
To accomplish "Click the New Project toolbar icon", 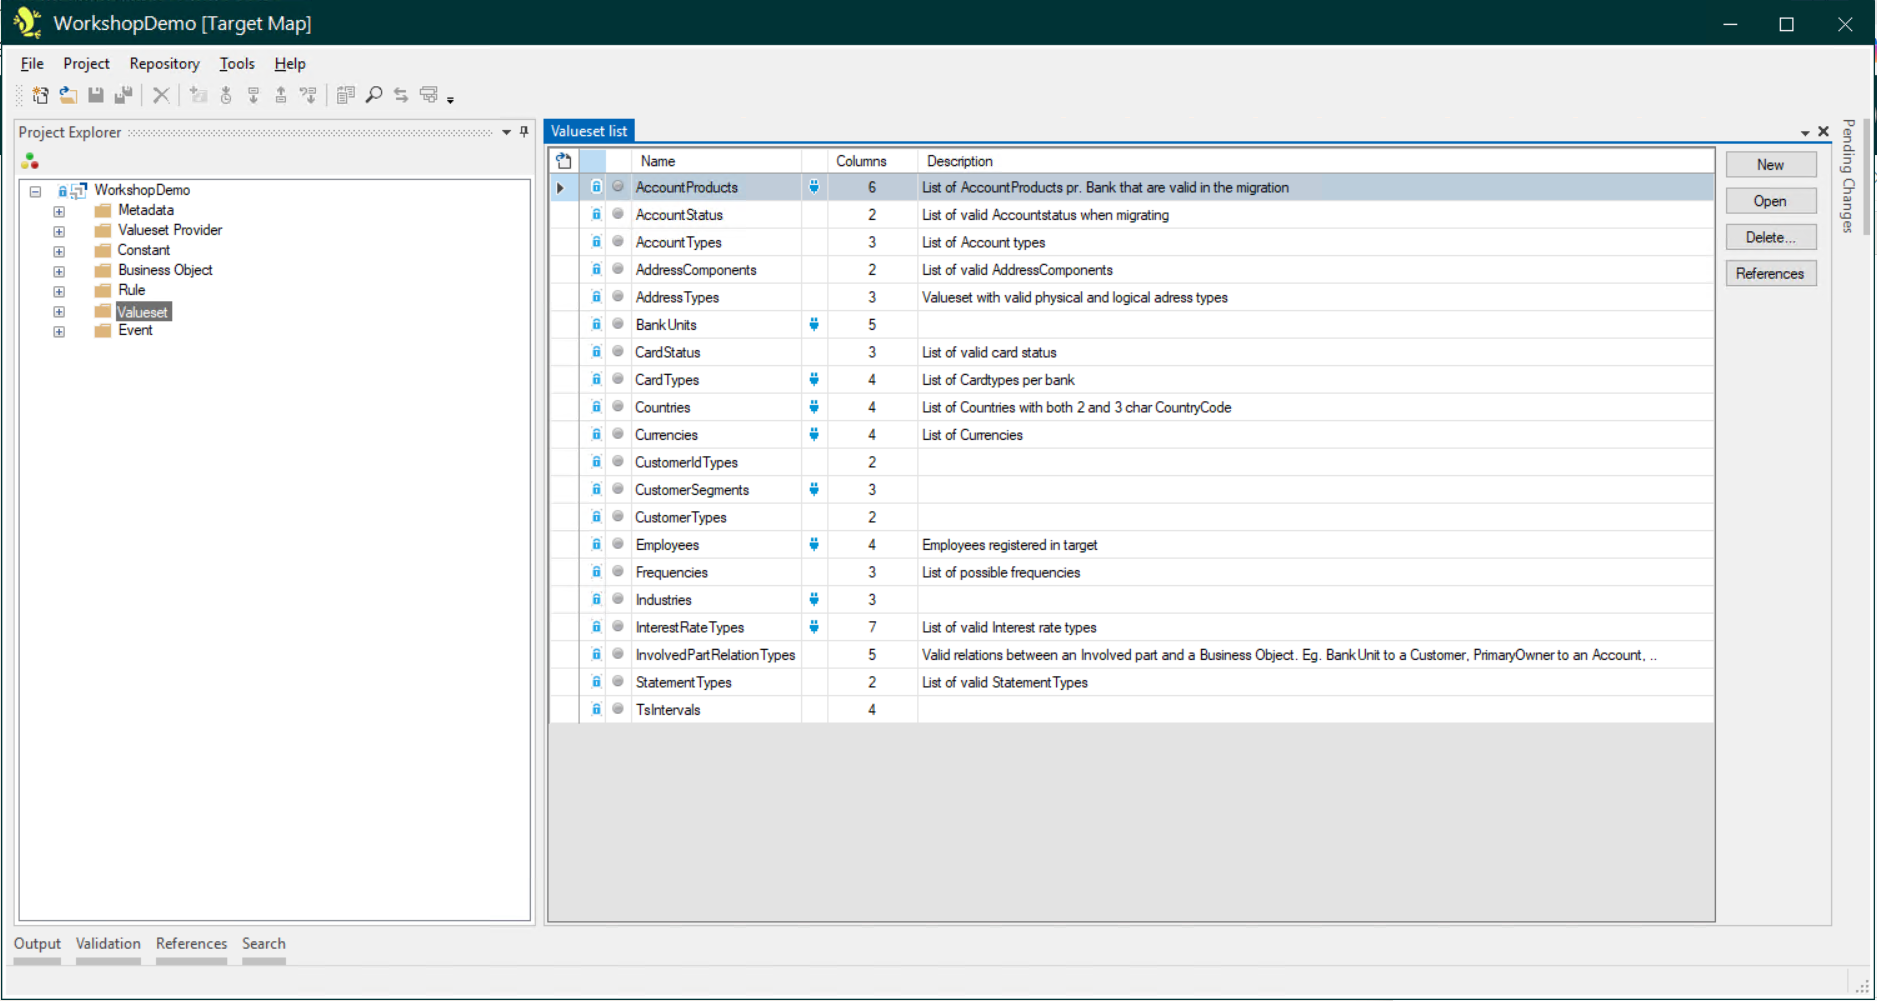I will pos(40,95).
